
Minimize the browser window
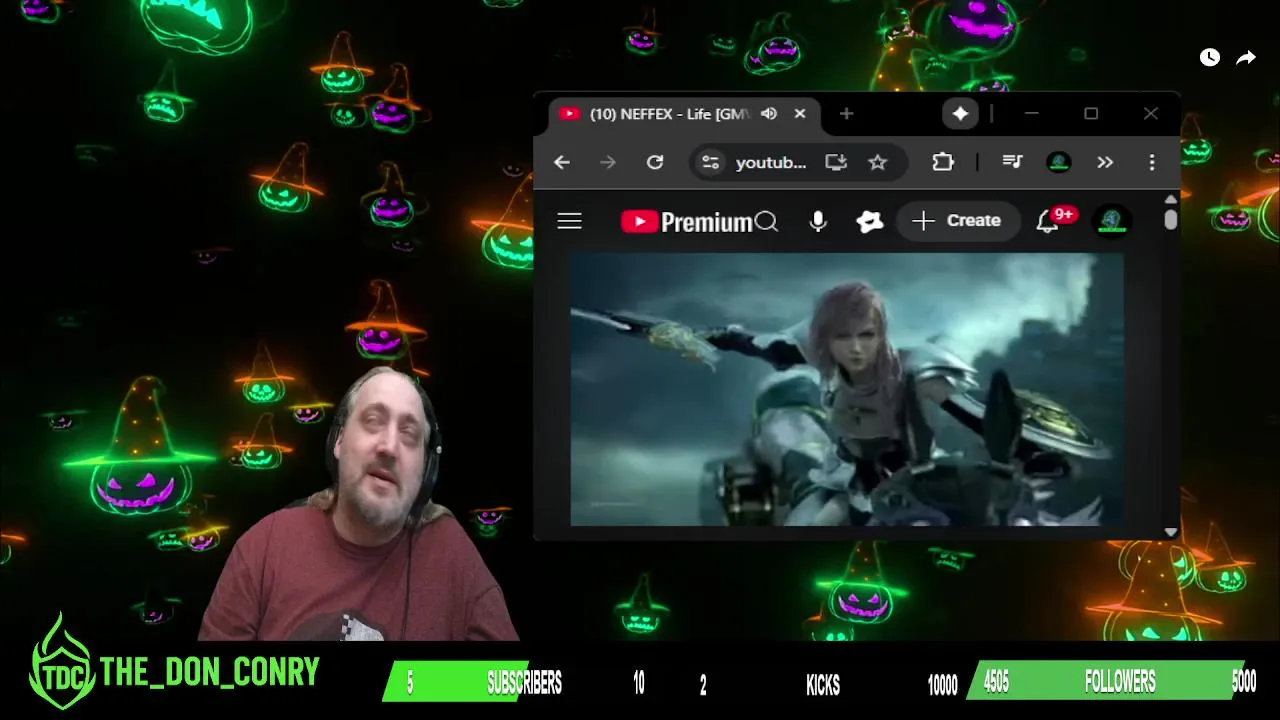(1032, 114)
